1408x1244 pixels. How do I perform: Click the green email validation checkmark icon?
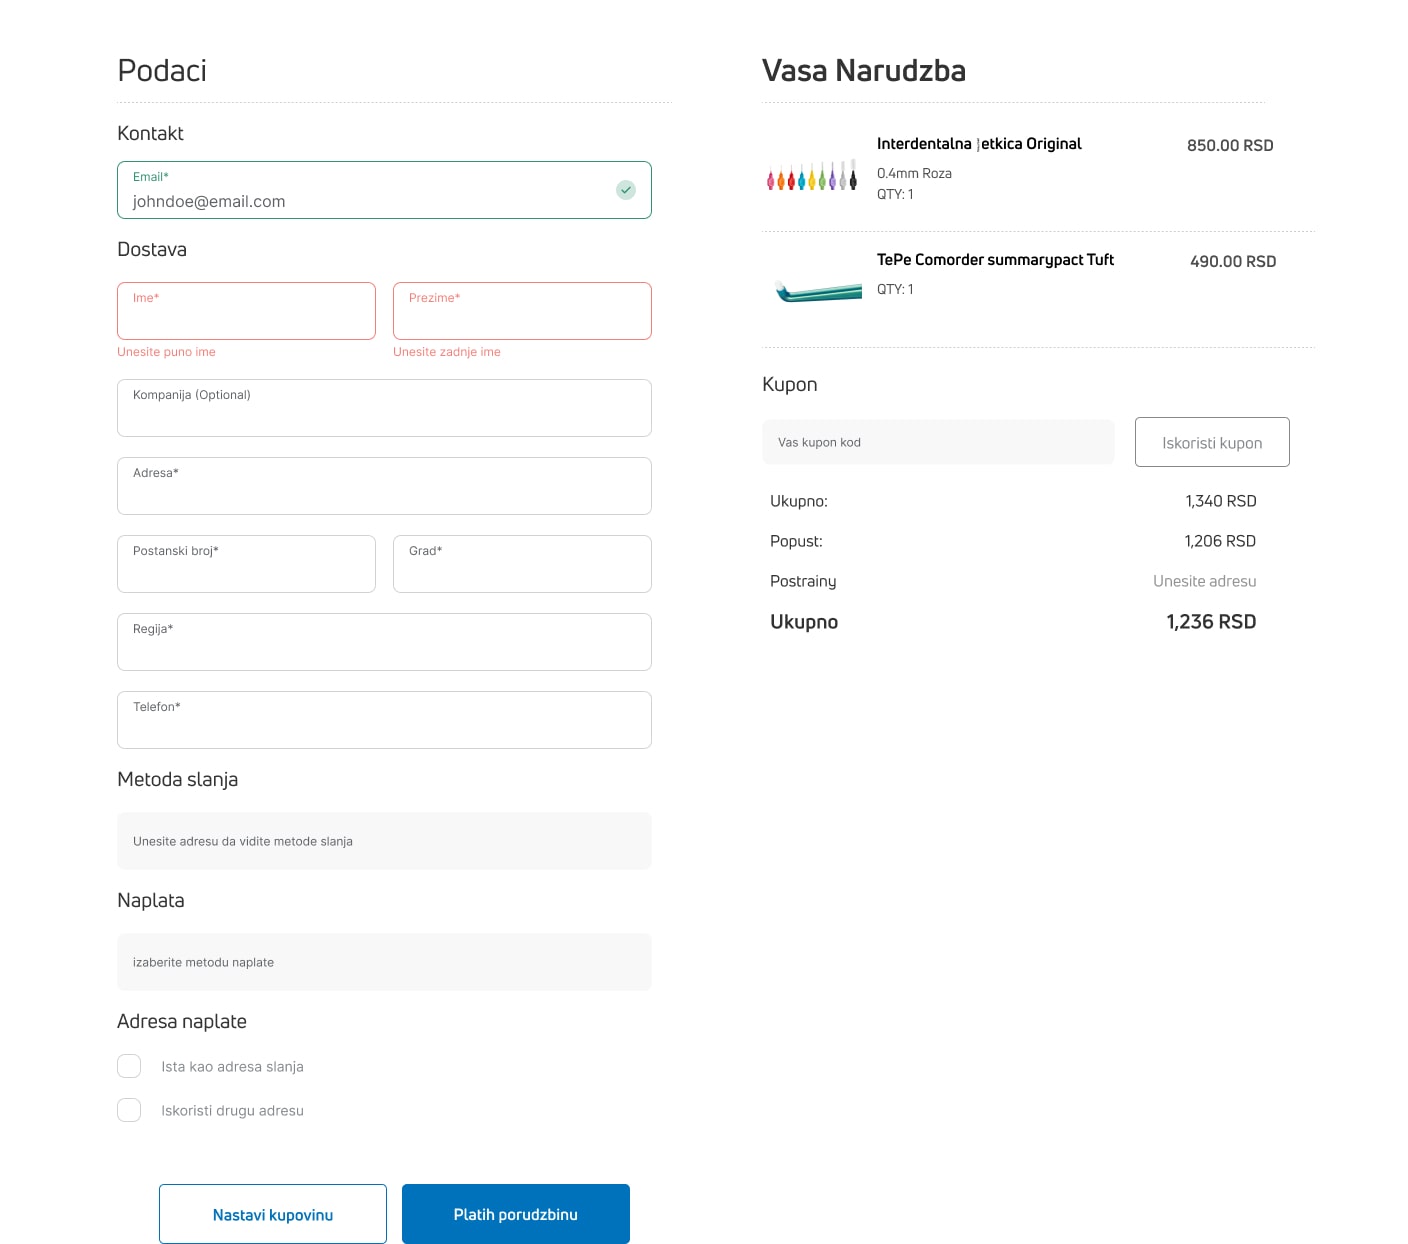point(626,190)
